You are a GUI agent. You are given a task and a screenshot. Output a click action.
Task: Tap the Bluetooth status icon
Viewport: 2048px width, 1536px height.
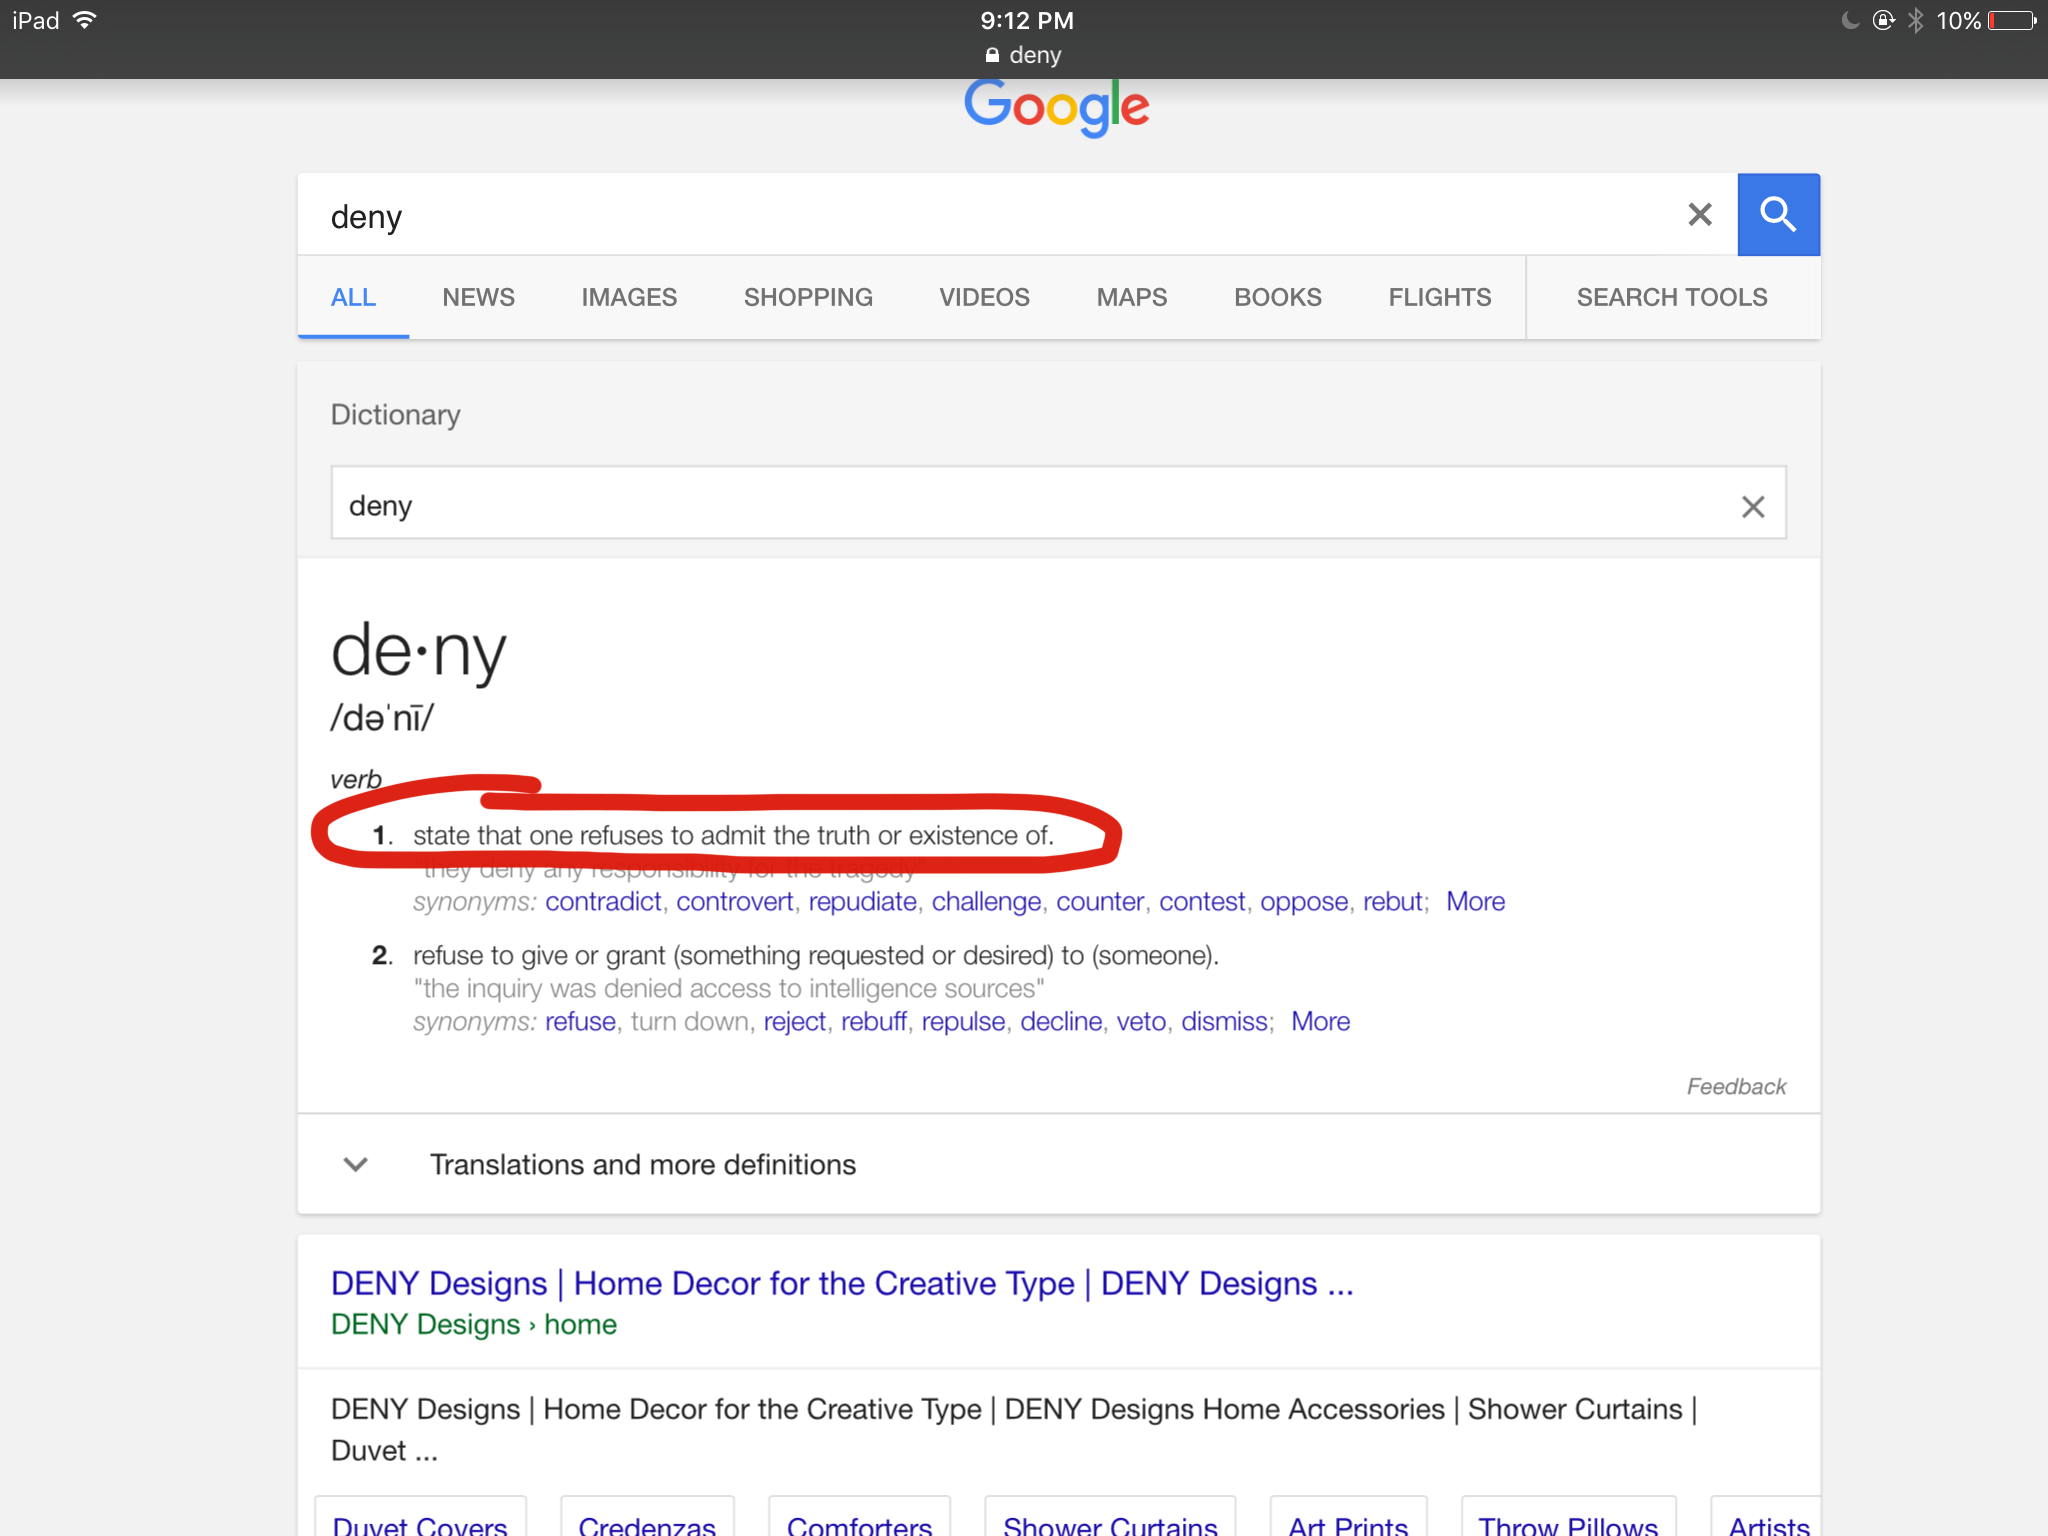(1916, 21)
